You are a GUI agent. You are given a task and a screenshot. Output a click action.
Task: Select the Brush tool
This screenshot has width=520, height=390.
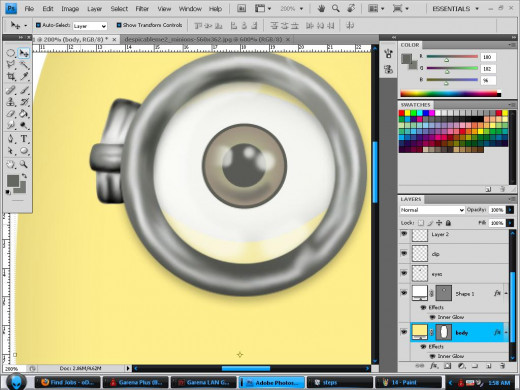(x=24, y=90)
